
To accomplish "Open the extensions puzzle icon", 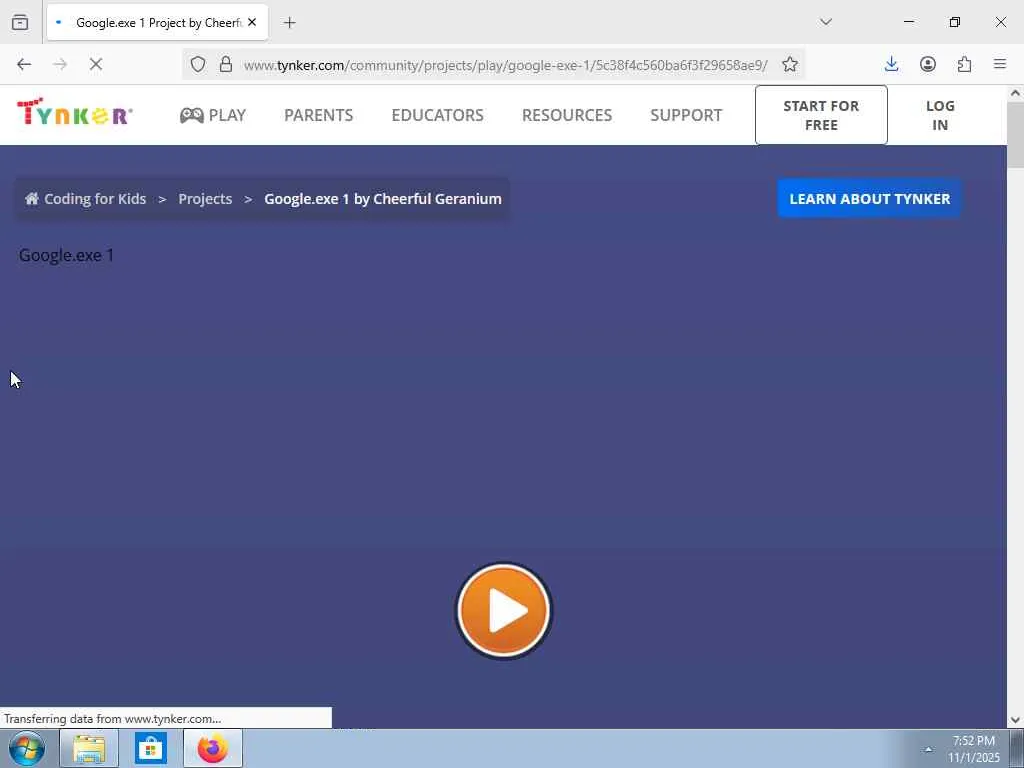I will point(964,64).
